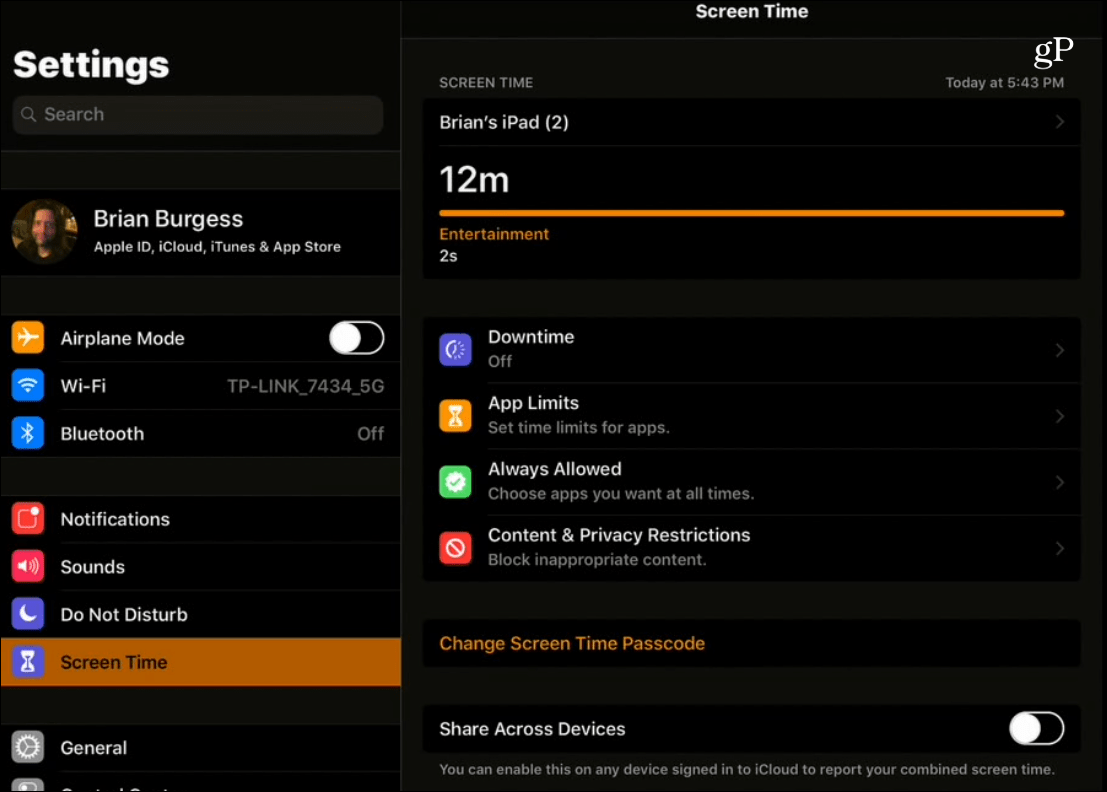Click the Today at 5:43 PM timestamp
Image resolution: width=1107 pixels, height=792 pixels.
pos(1005,83)
